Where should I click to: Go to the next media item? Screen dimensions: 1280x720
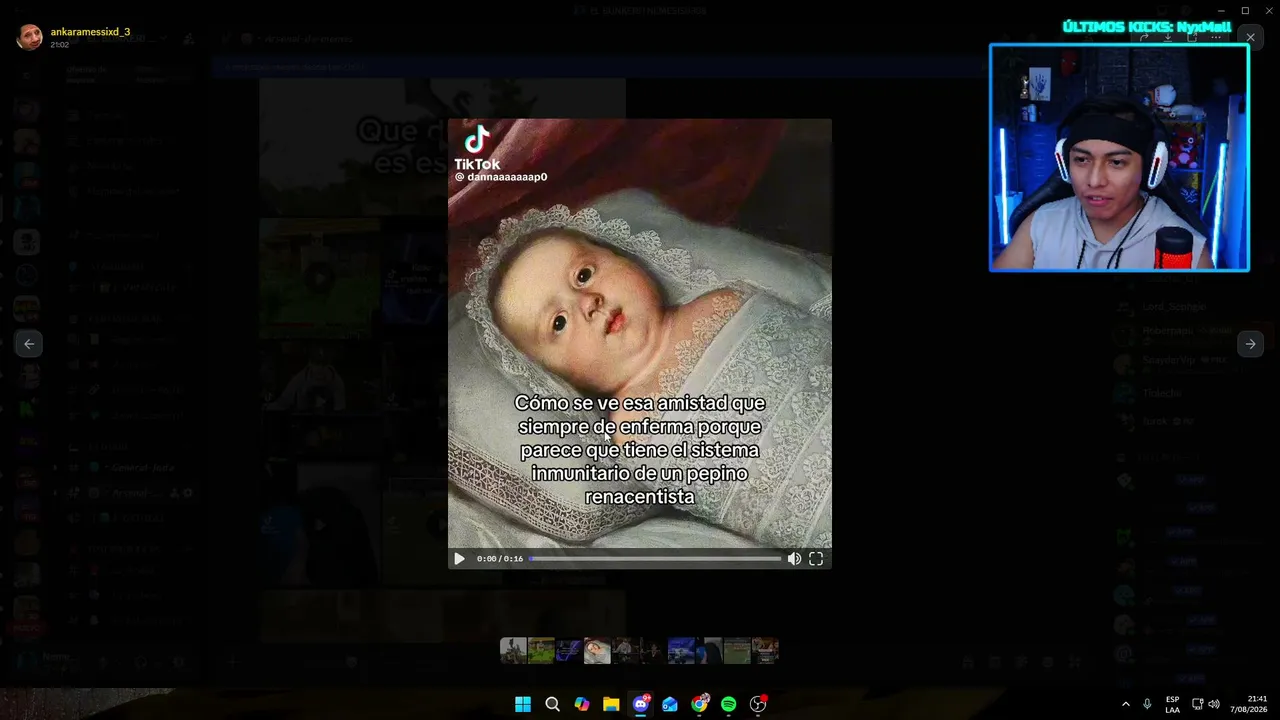pyautogui.click(x=1250, y=344)
